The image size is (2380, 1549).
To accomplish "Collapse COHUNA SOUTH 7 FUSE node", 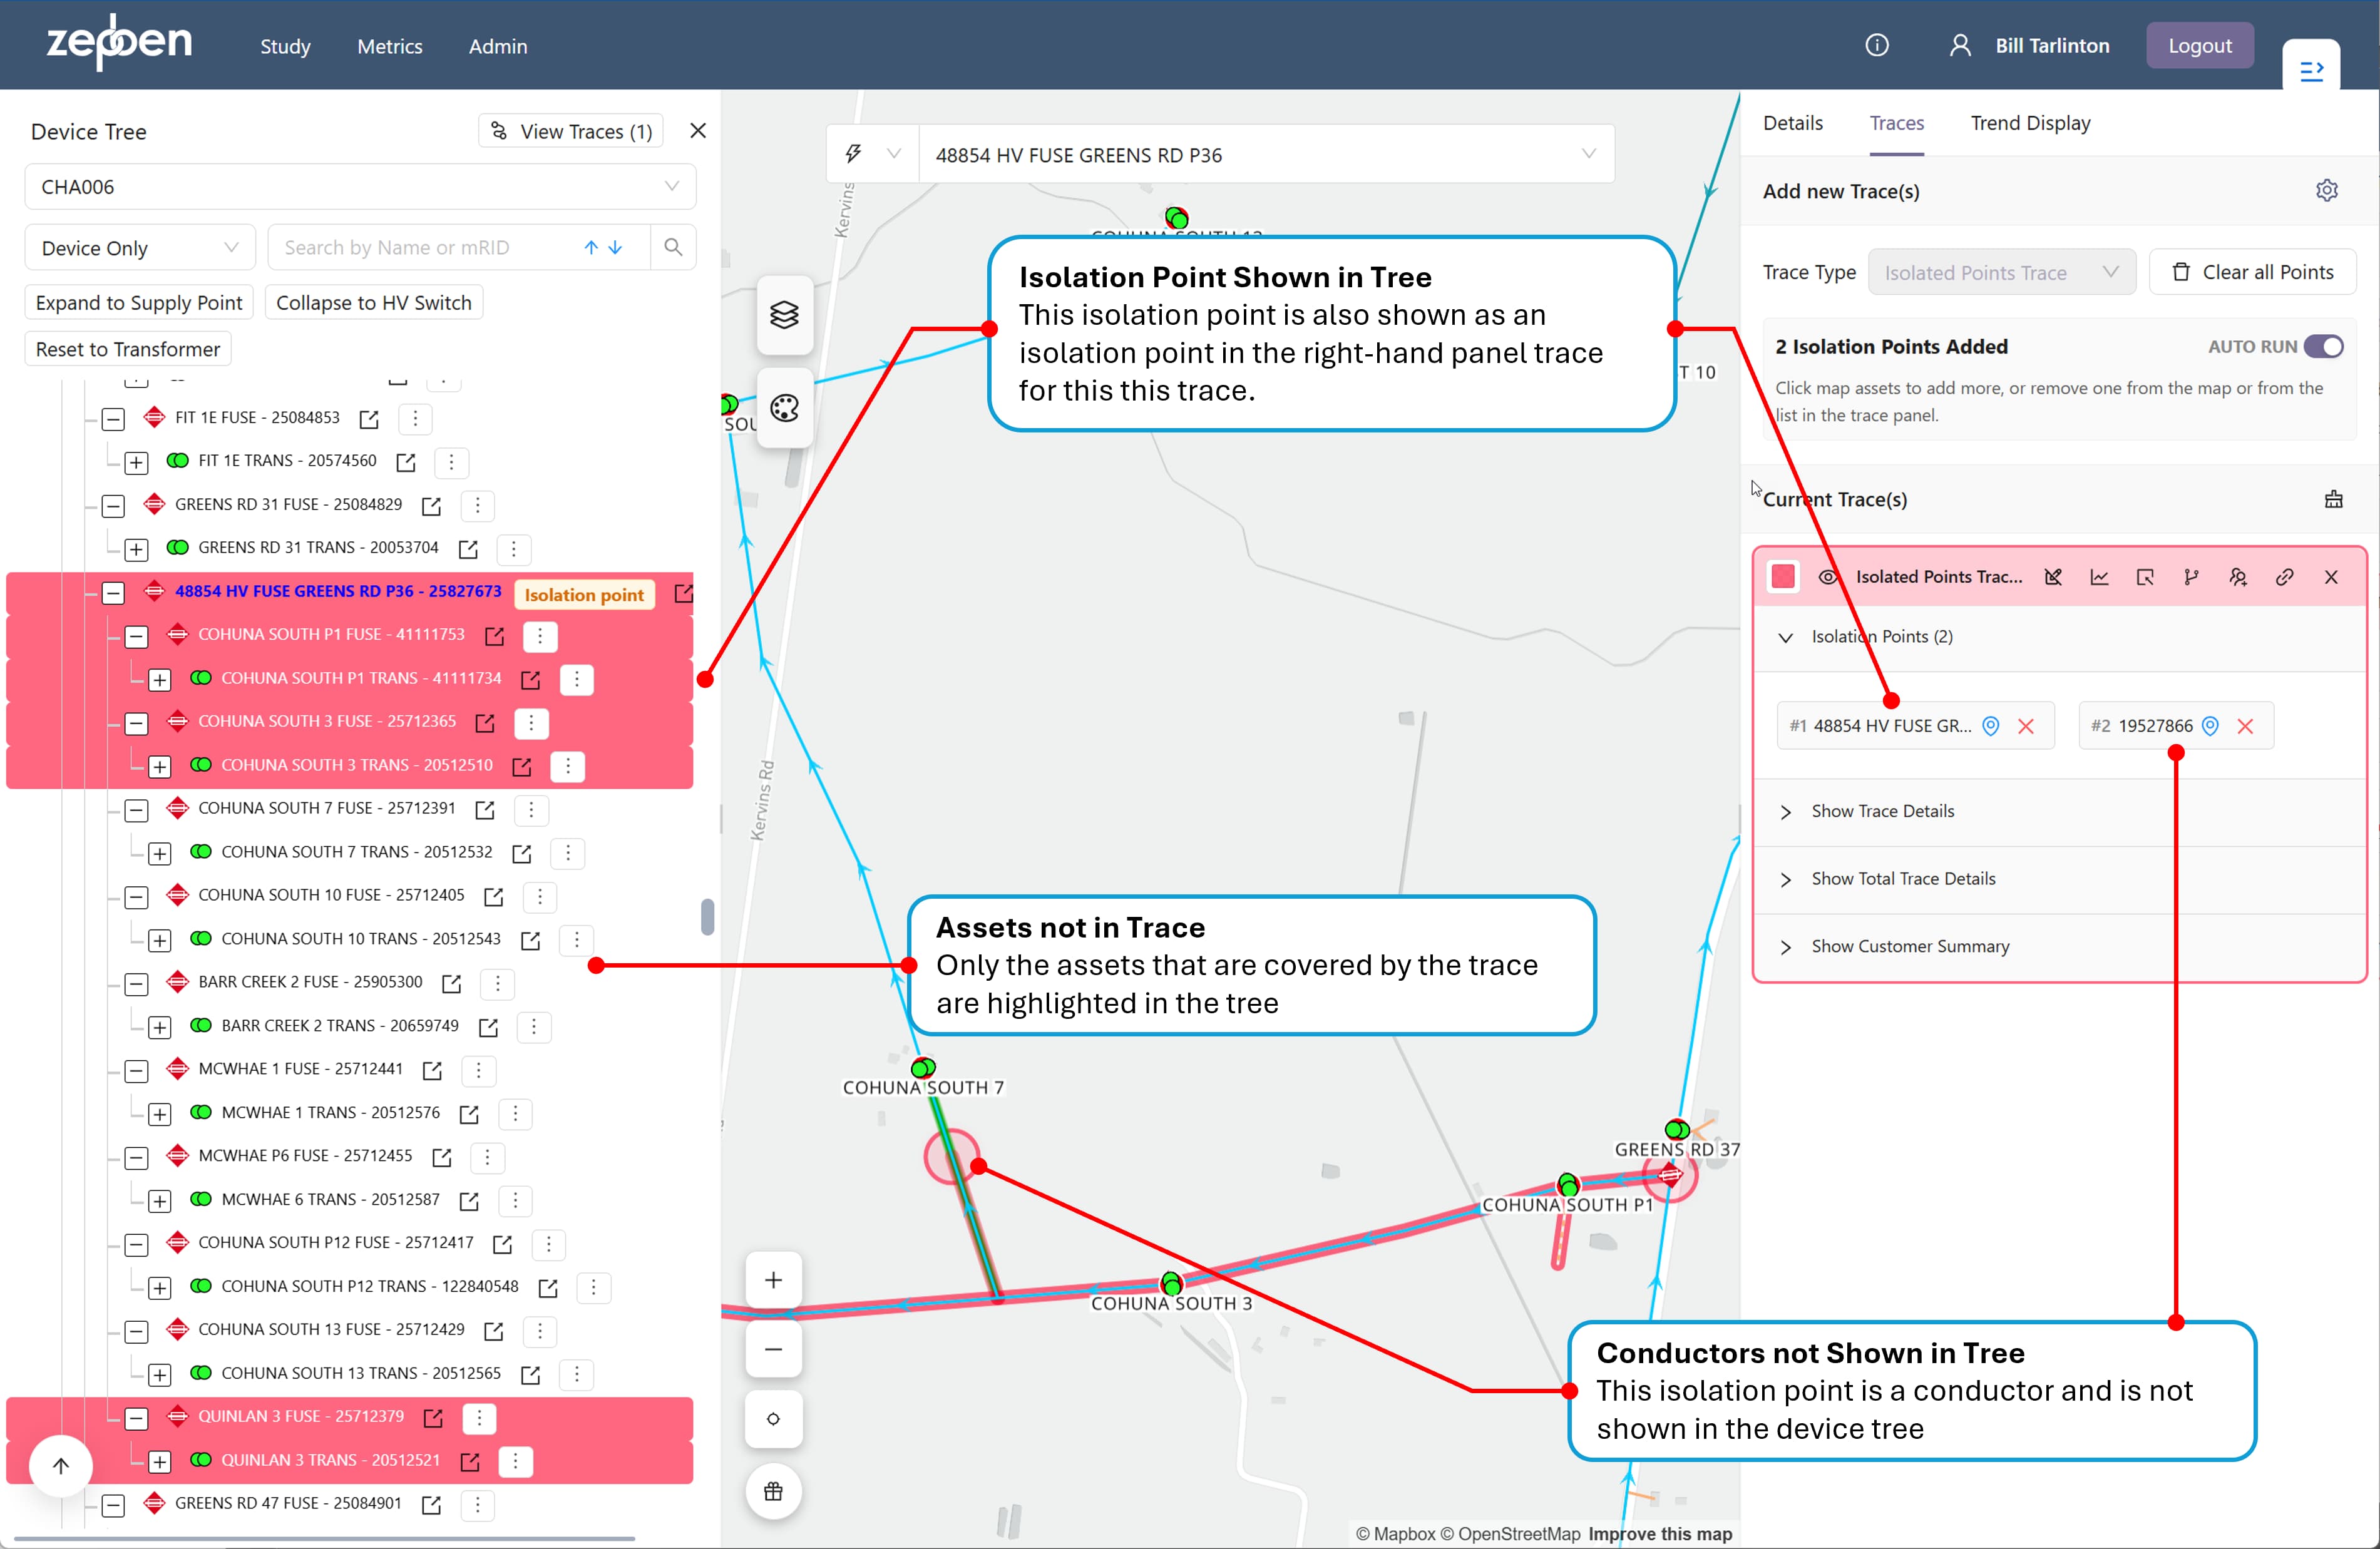I will 136,810.
